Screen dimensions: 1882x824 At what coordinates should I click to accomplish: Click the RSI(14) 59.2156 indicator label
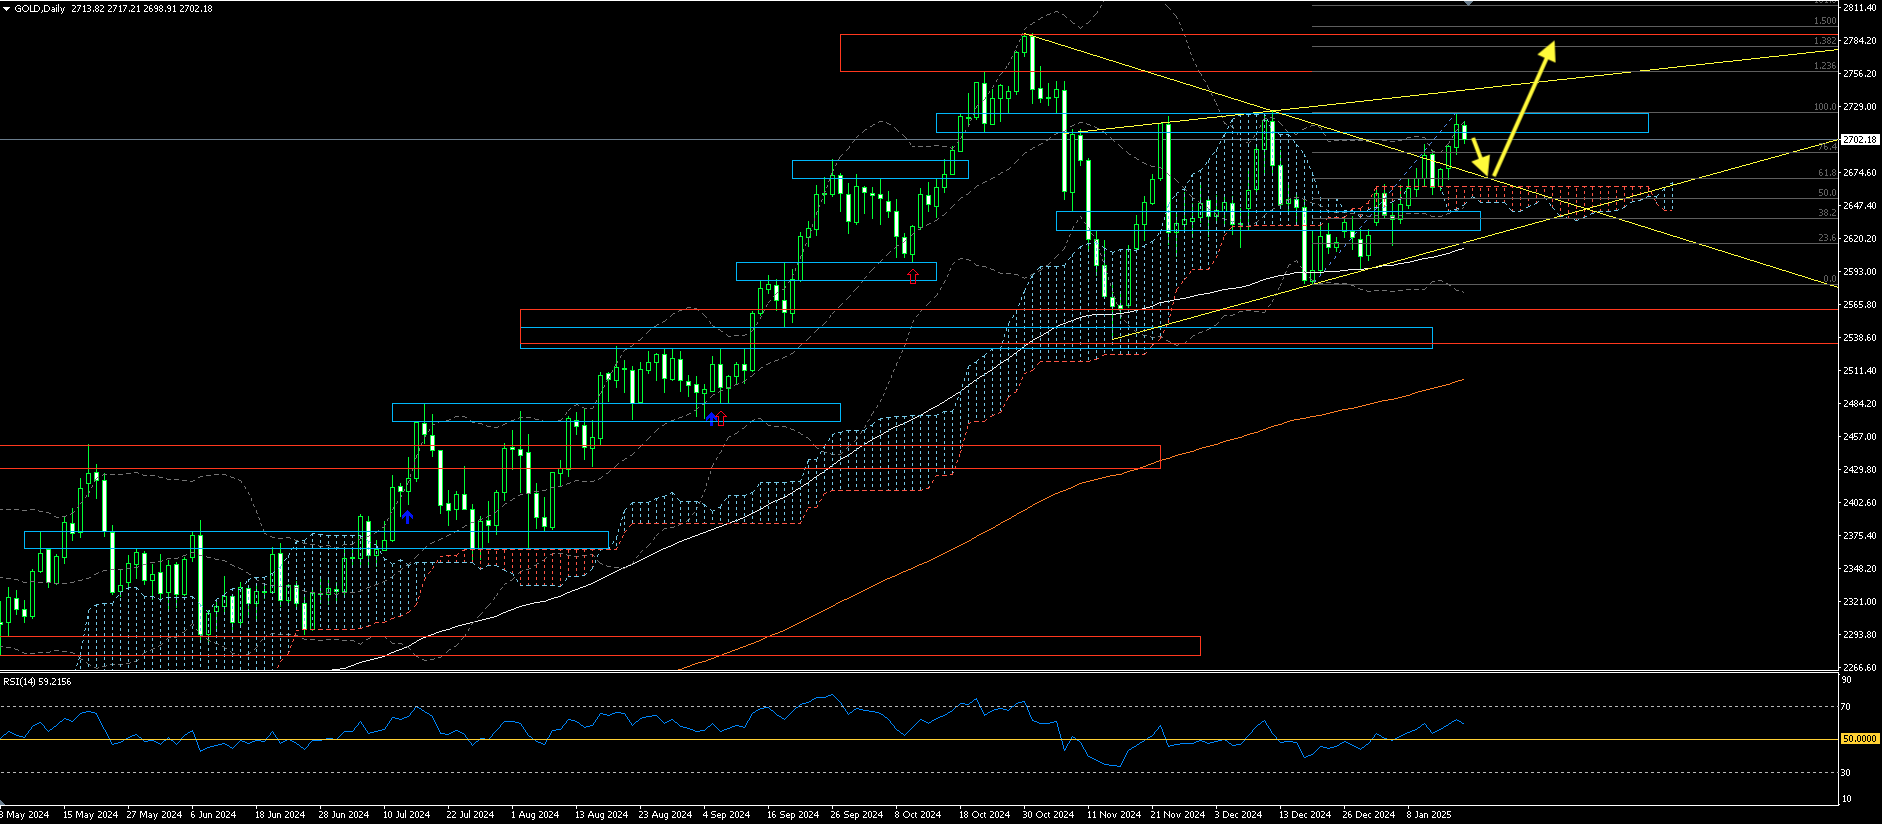(37, 681)
